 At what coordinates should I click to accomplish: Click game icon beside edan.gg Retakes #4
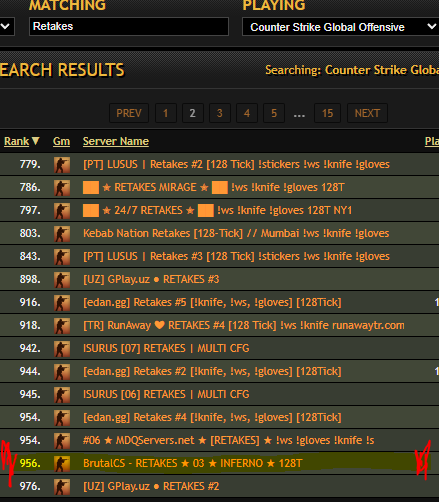(62, 418)
